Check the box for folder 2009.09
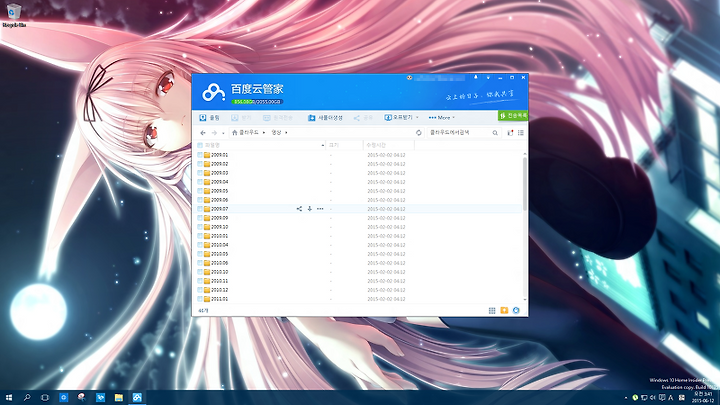Viewport: 720px width, 405px height. pos(200,218)
